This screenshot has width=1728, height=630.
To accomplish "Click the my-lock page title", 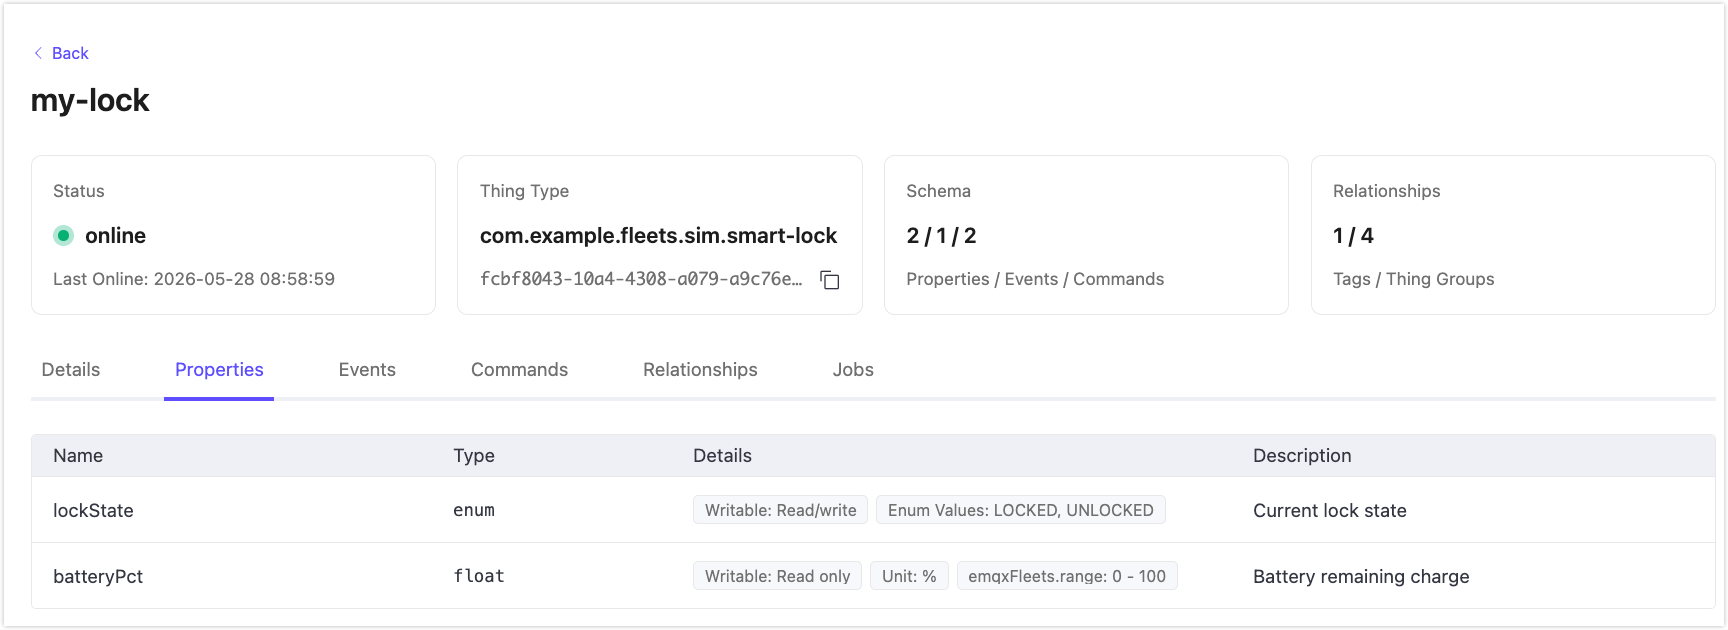I will point(90,100).
